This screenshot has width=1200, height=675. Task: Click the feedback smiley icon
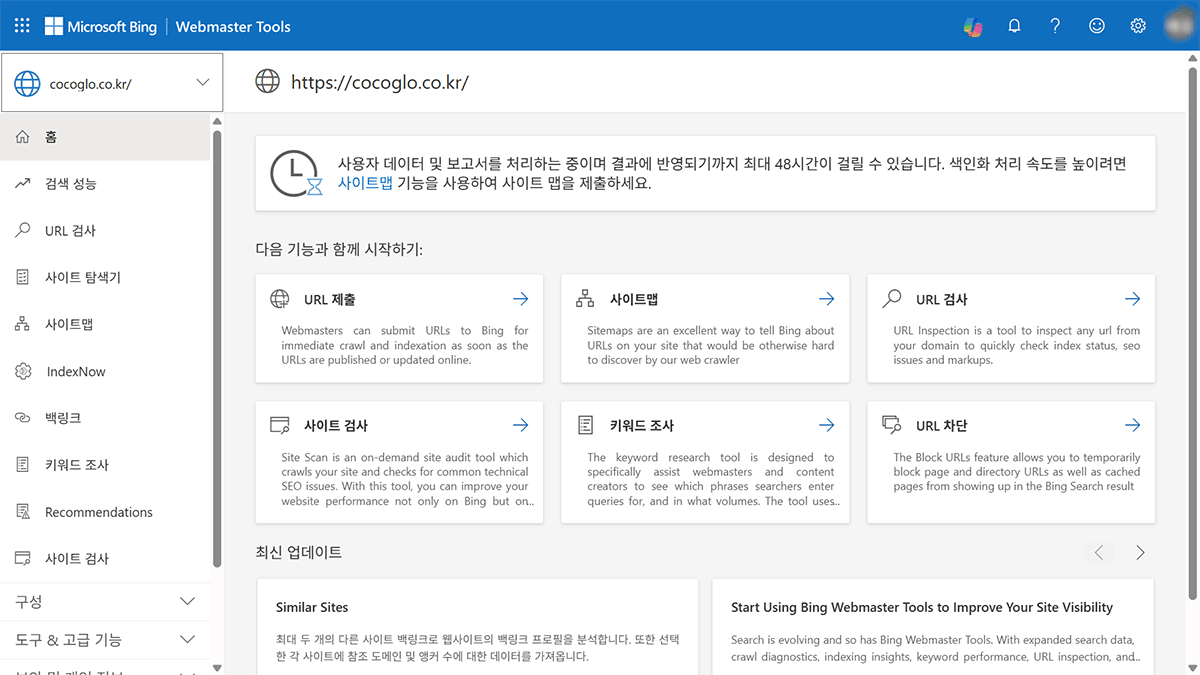(x=1097, y=26)
